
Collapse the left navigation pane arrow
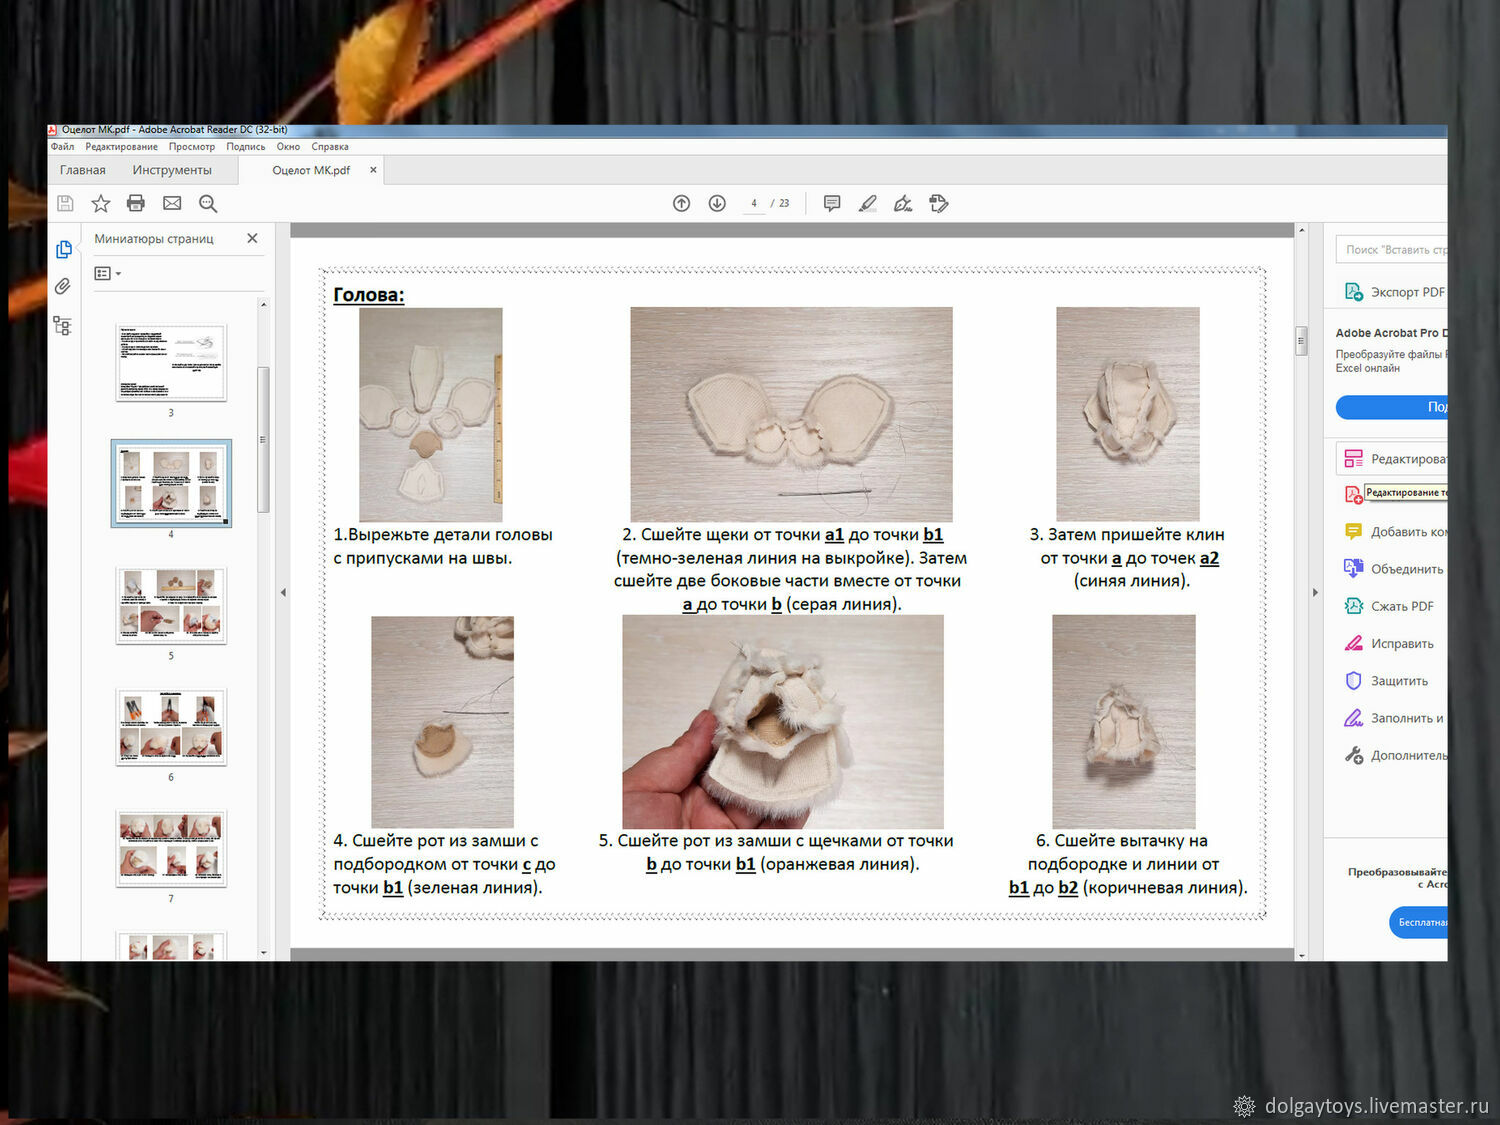pos(283,593)
